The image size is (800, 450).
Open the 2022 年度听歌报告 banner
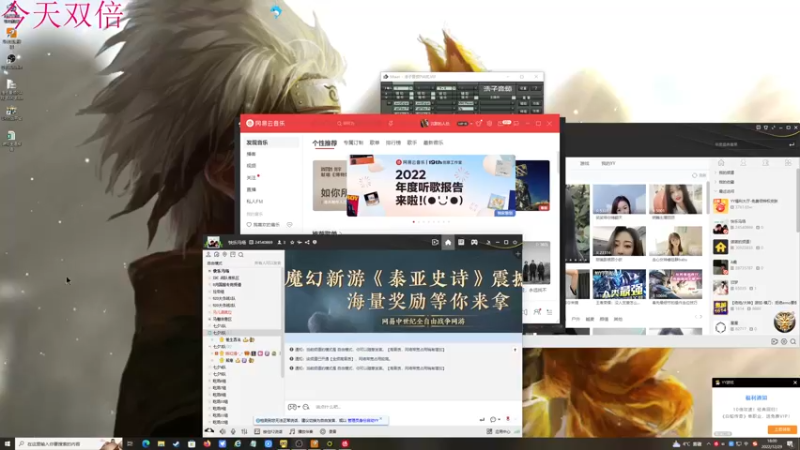431,186
